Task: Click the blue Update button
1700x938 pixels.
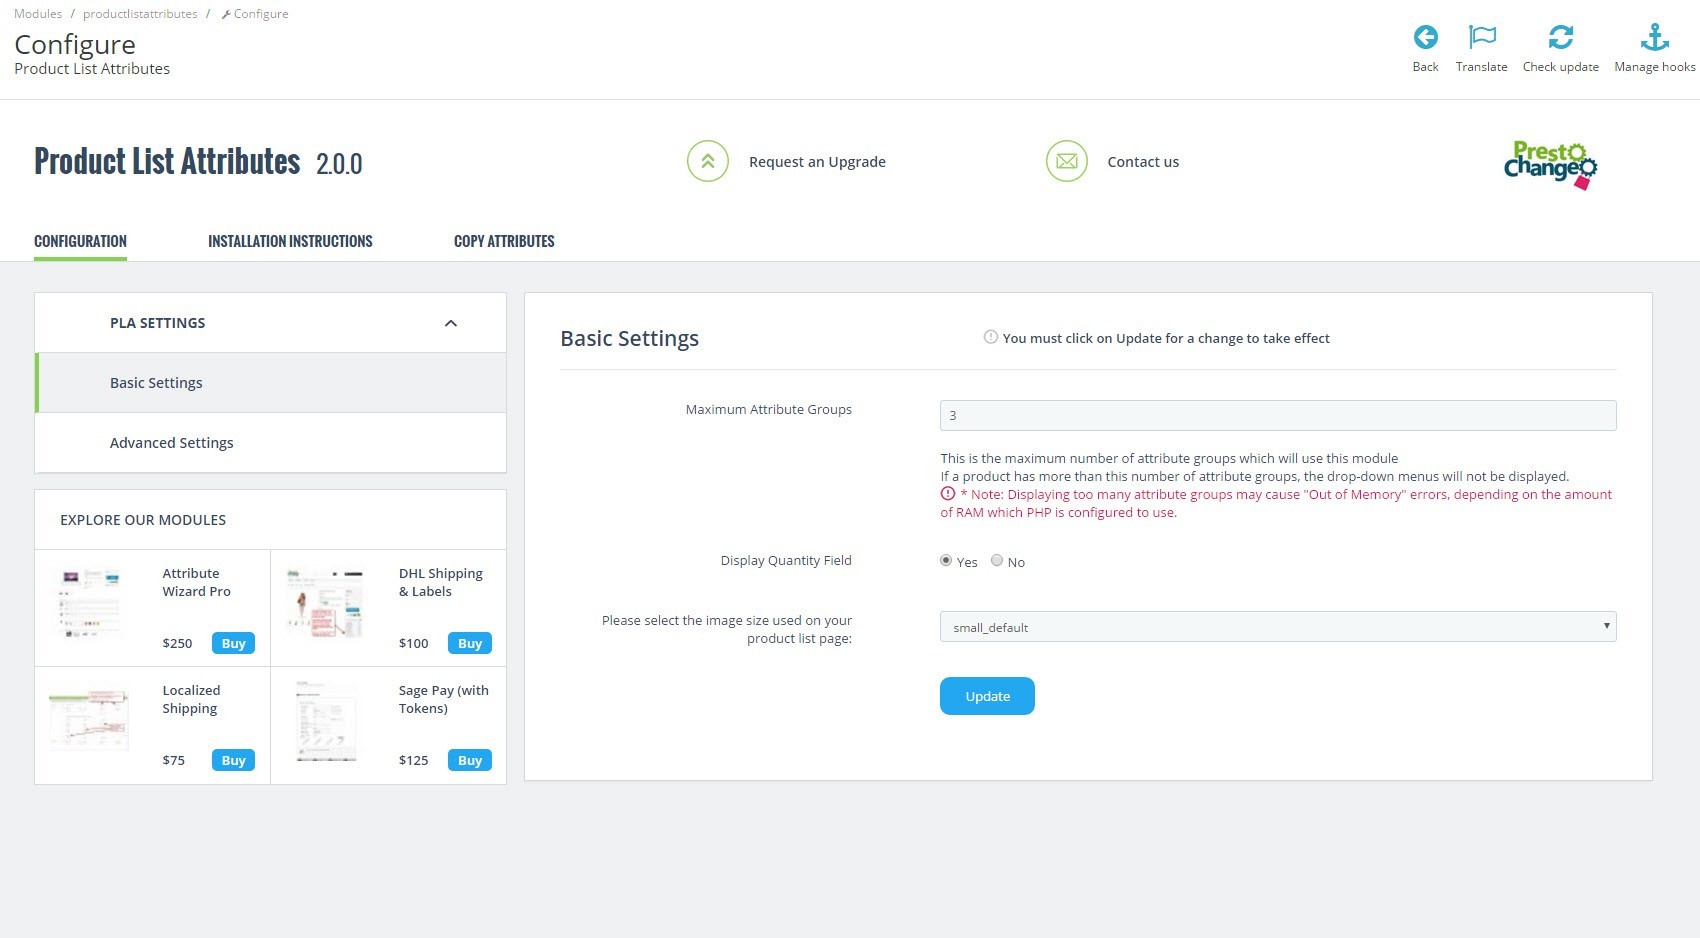Action: [987, 696]
